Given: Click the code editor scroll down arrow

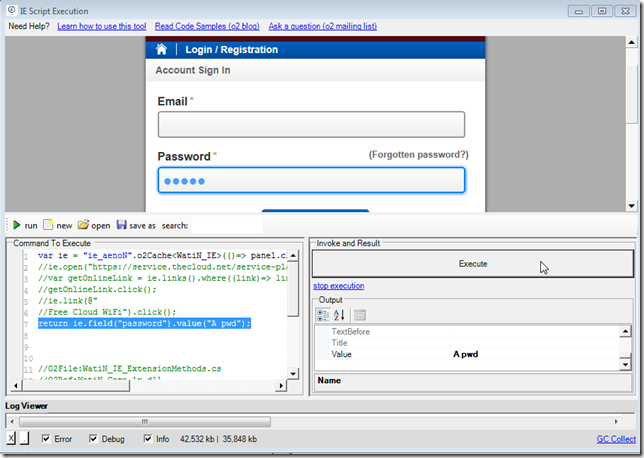Looking at the screenshot, I should pyautogui.click(x=293, y=373).
